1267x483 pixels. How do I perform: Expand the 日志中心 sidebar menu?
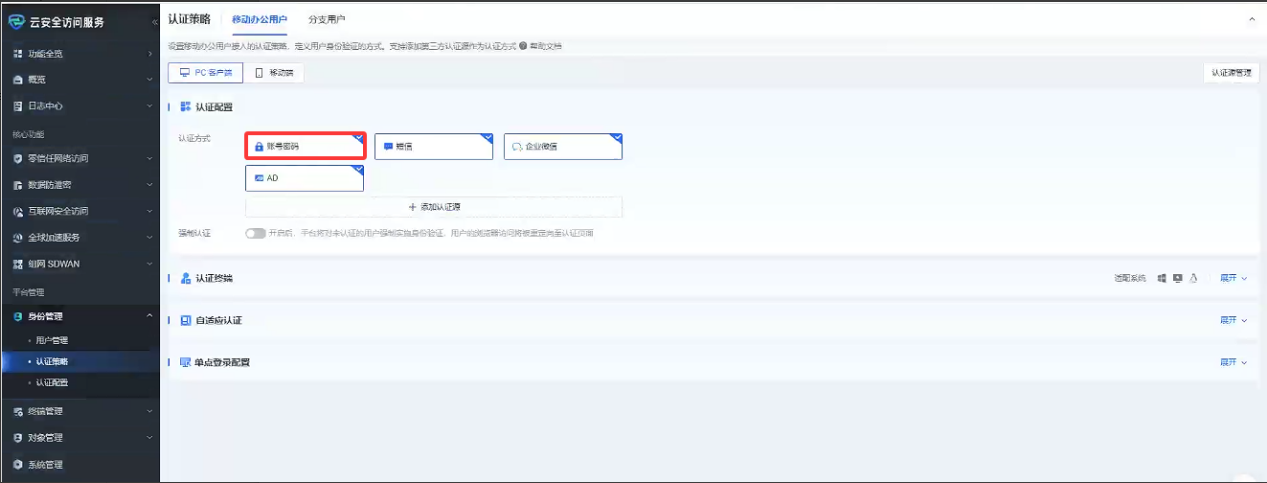(149, 106)
